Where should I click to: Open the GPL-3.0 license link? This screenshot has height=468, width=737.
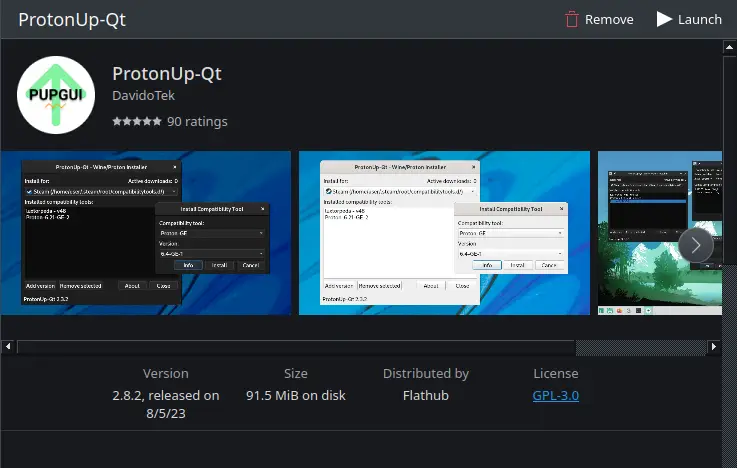click(556, 396)
